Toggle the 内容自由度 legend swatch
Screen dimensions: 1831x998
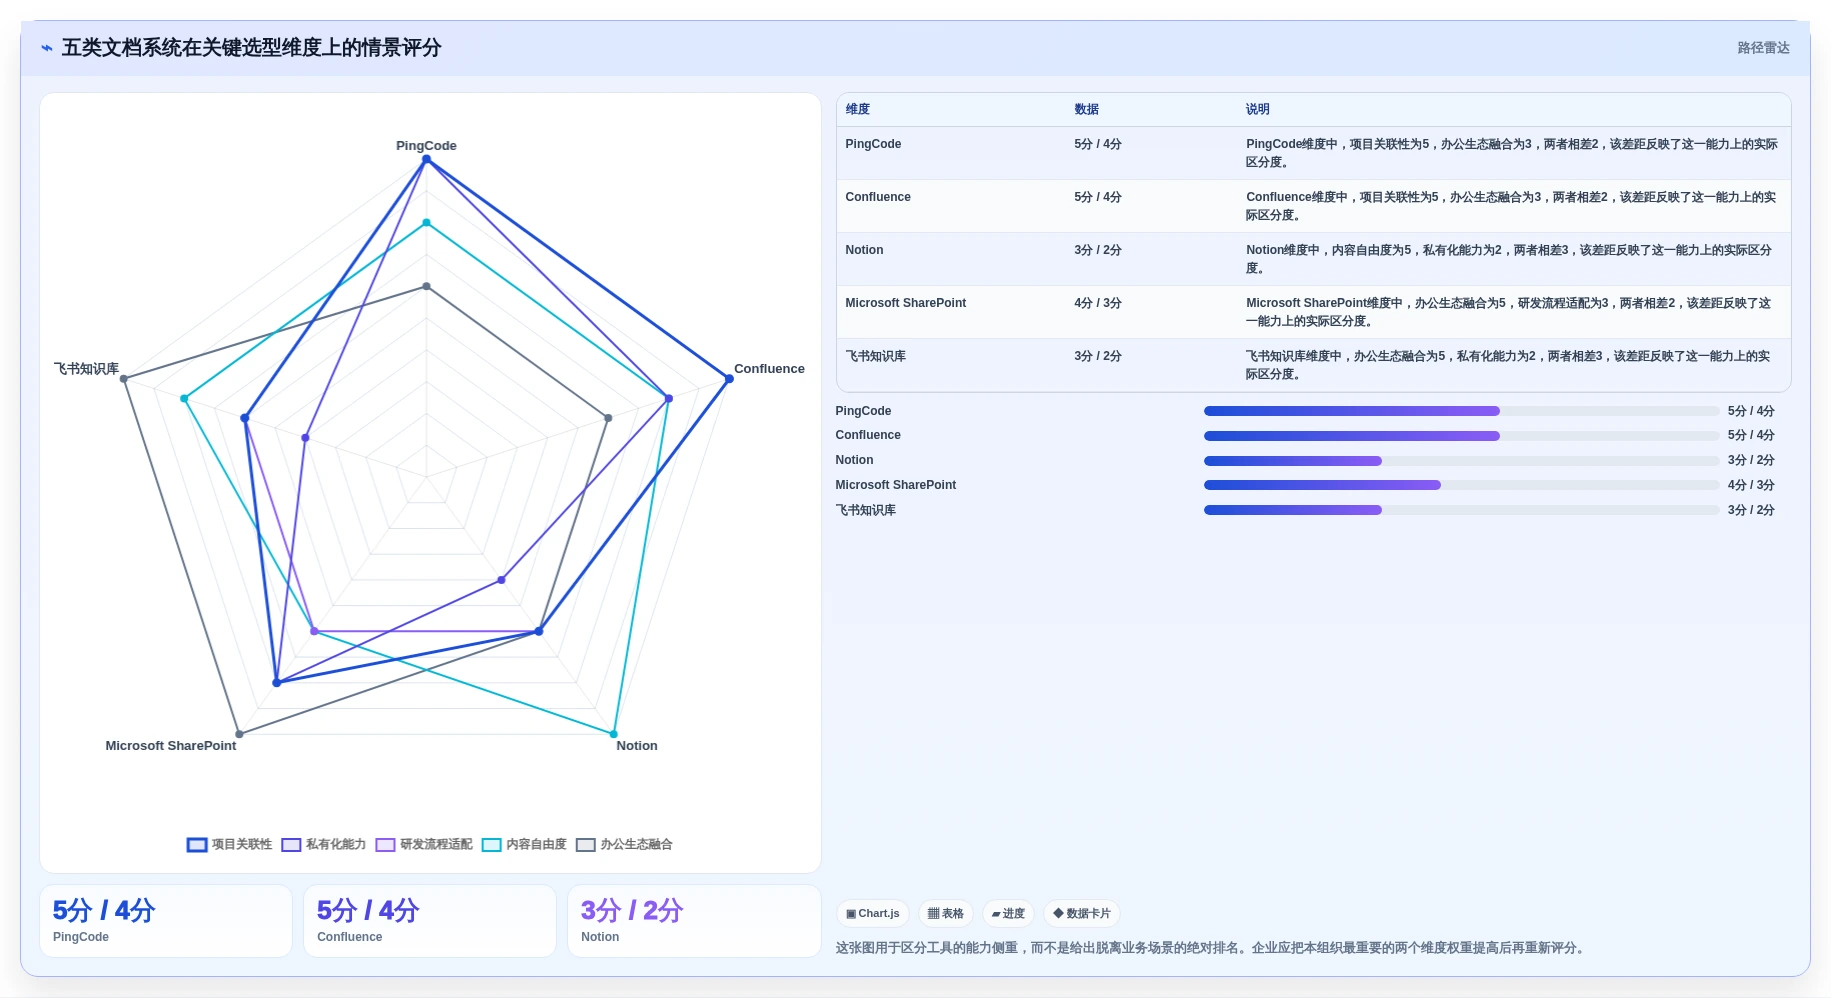pos(491,845)
